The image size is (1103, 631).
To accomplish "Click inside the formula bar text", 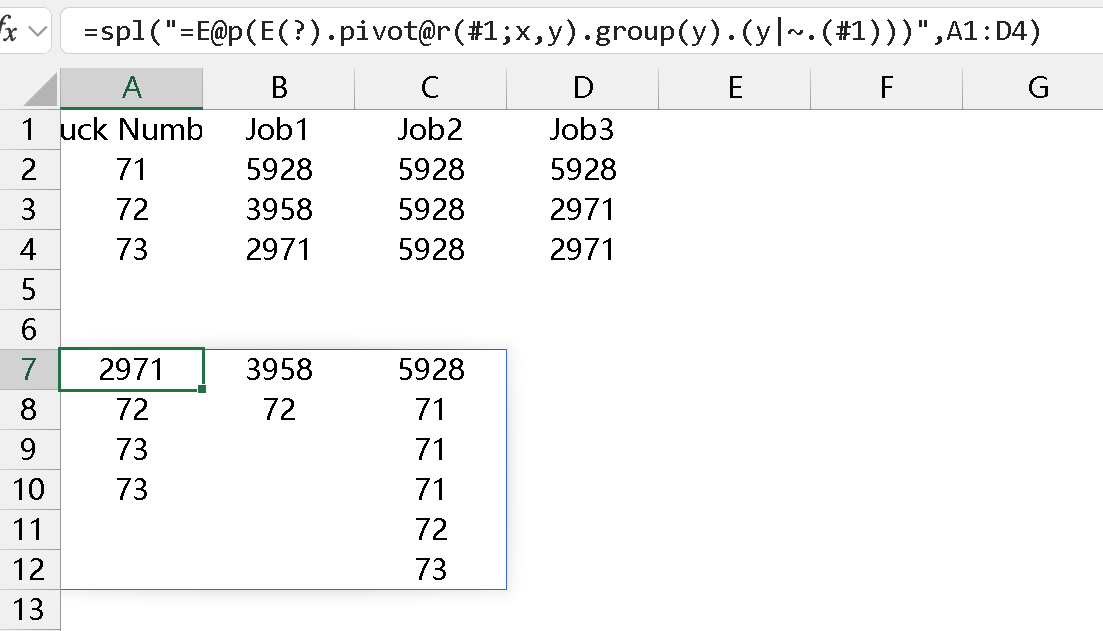I will tap(560, 32).
